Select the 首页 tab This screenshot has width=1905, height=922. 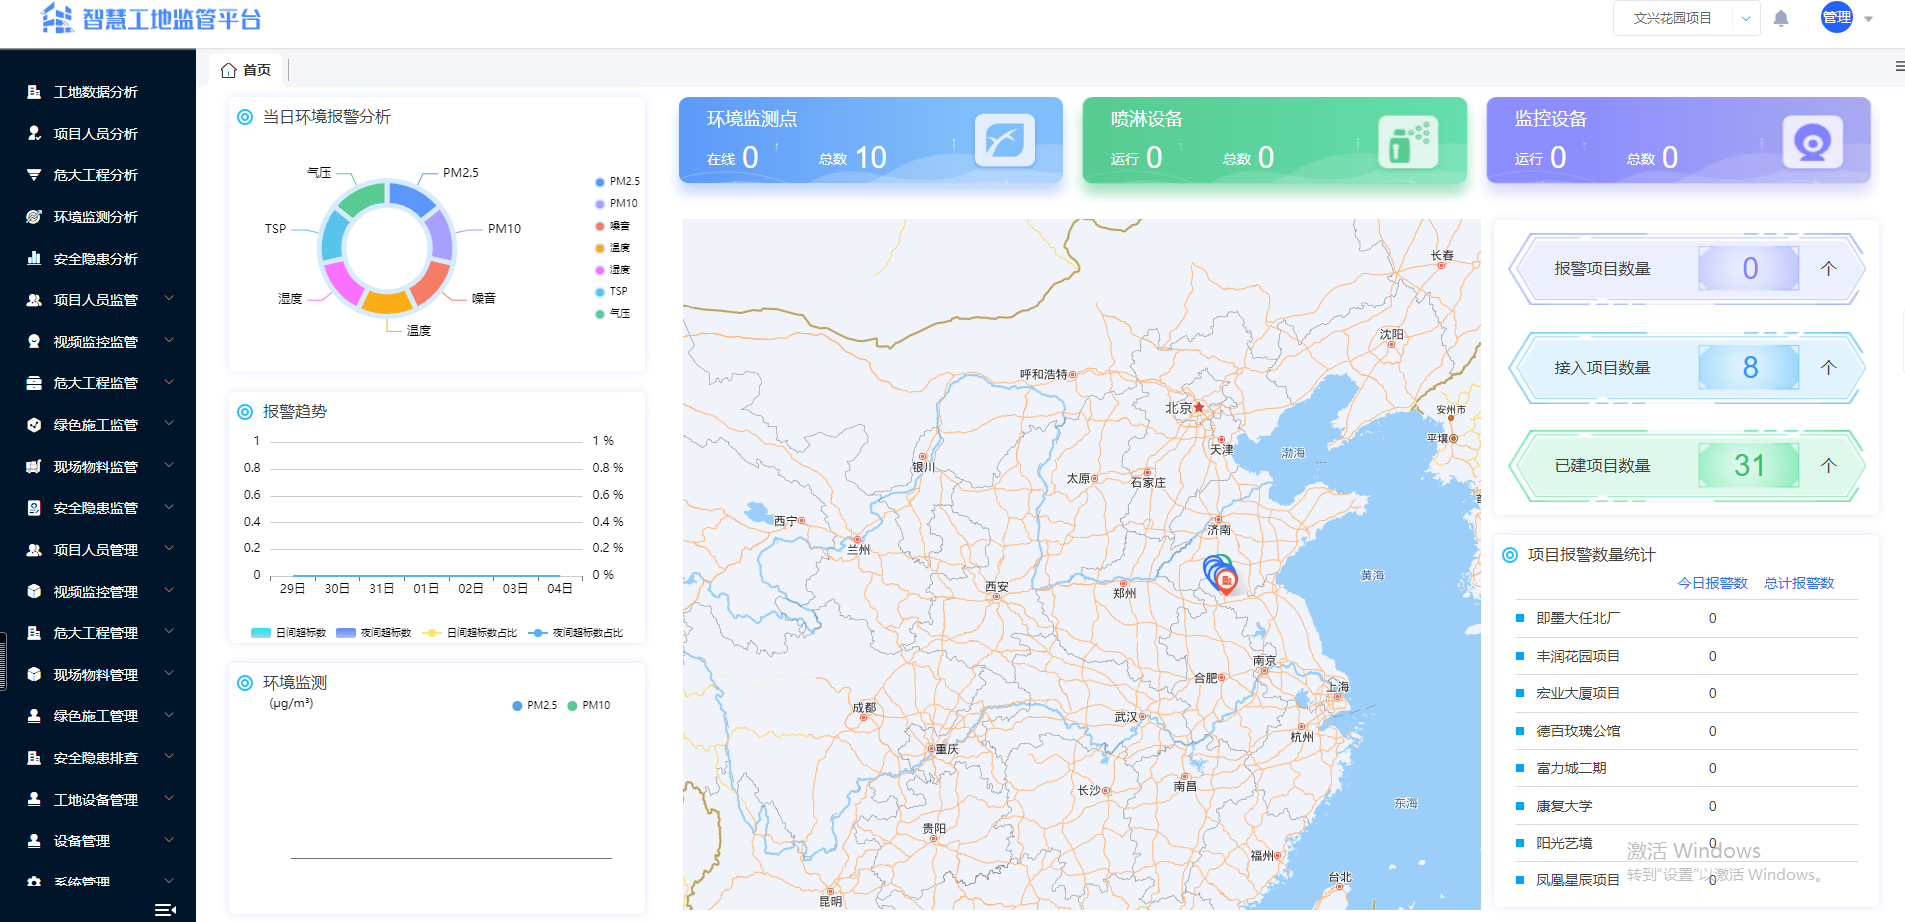click(256, 70)
